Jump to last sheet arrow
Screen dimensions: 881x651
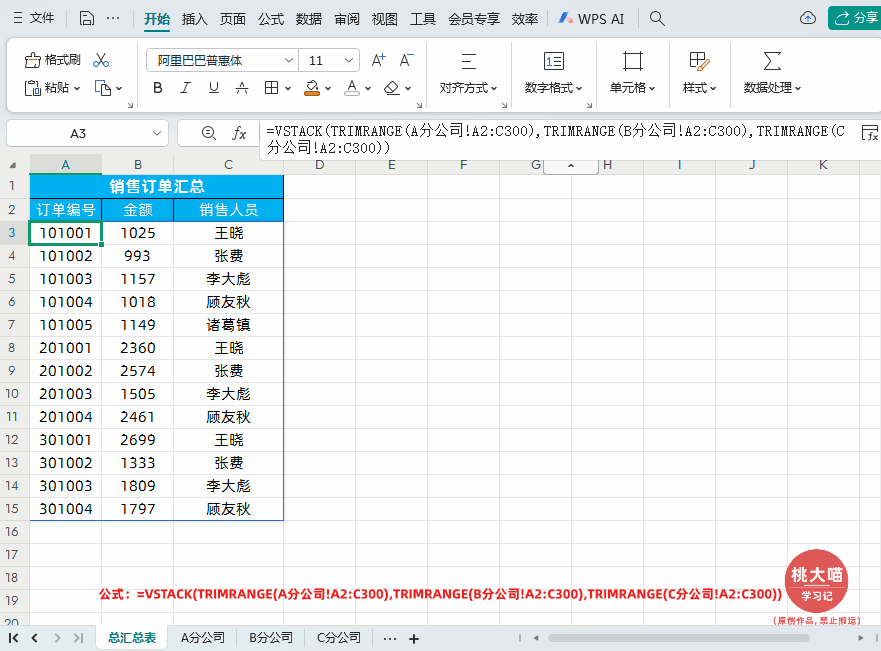click(x=79, y=638)
